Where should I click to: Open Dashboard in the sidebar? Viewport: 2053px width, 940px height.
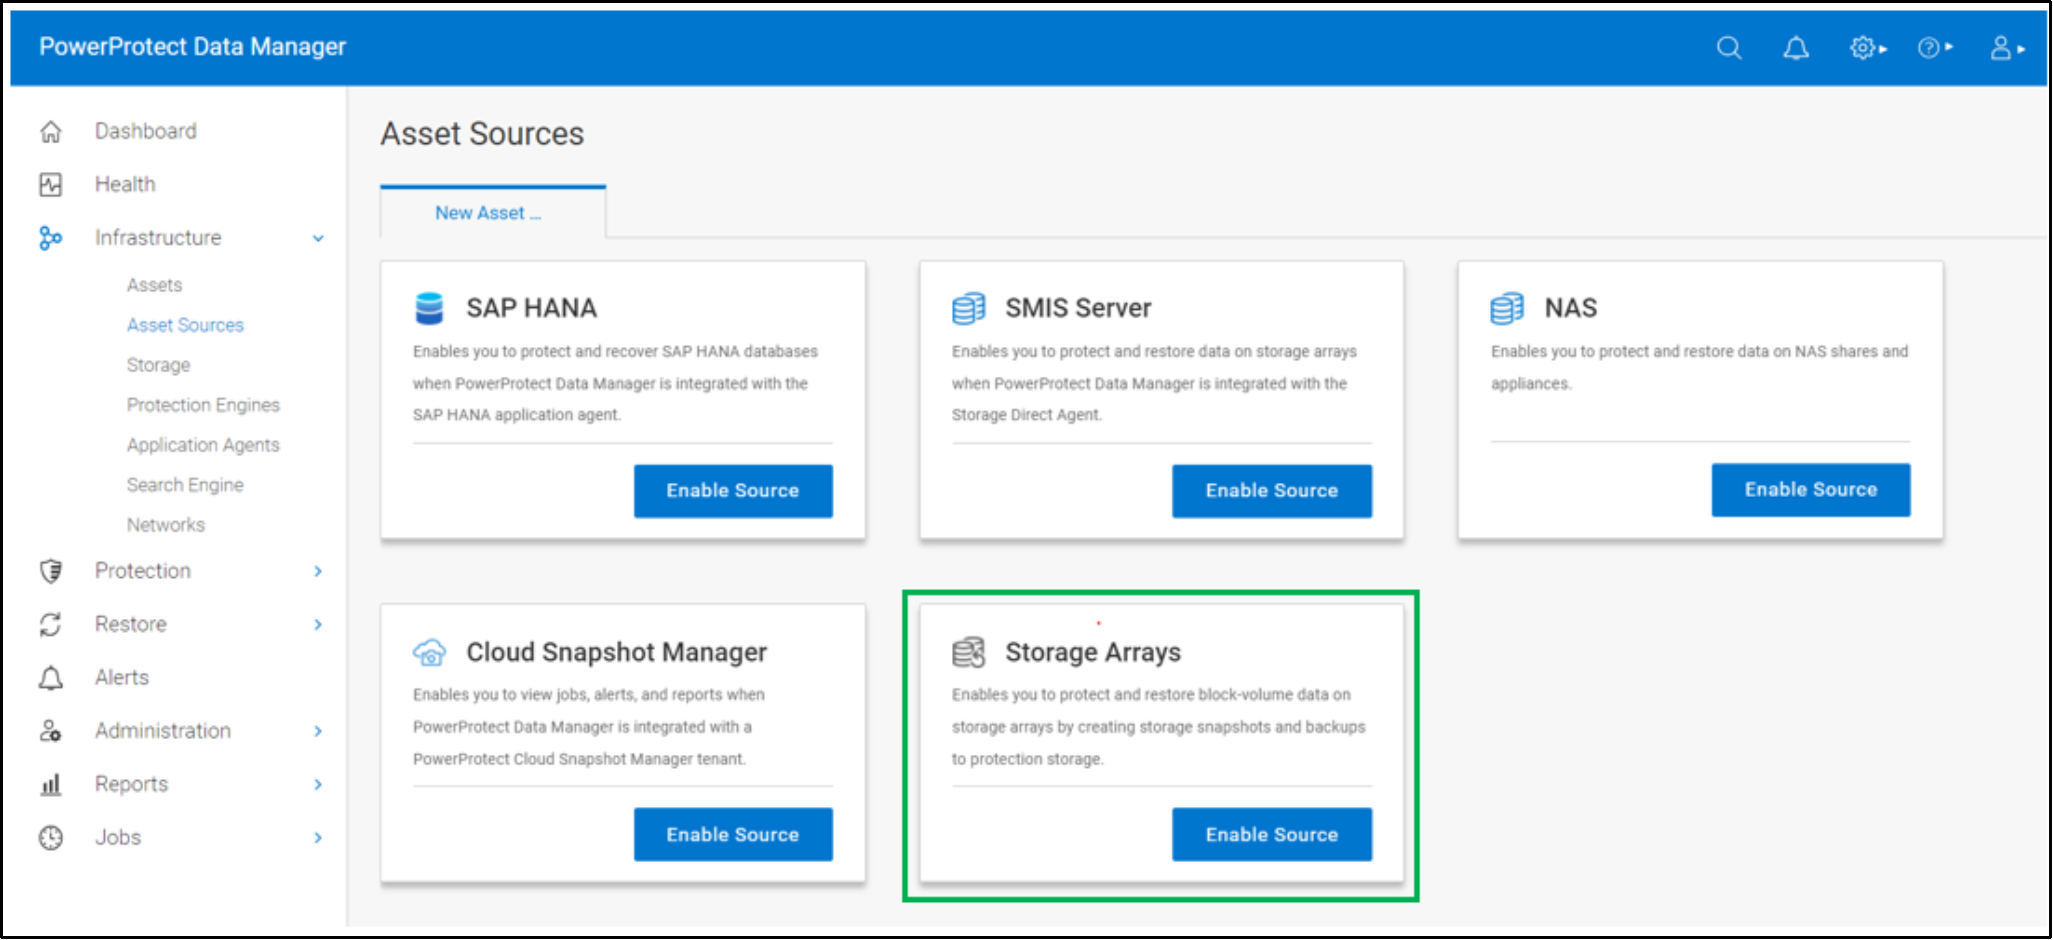[146, 131]
